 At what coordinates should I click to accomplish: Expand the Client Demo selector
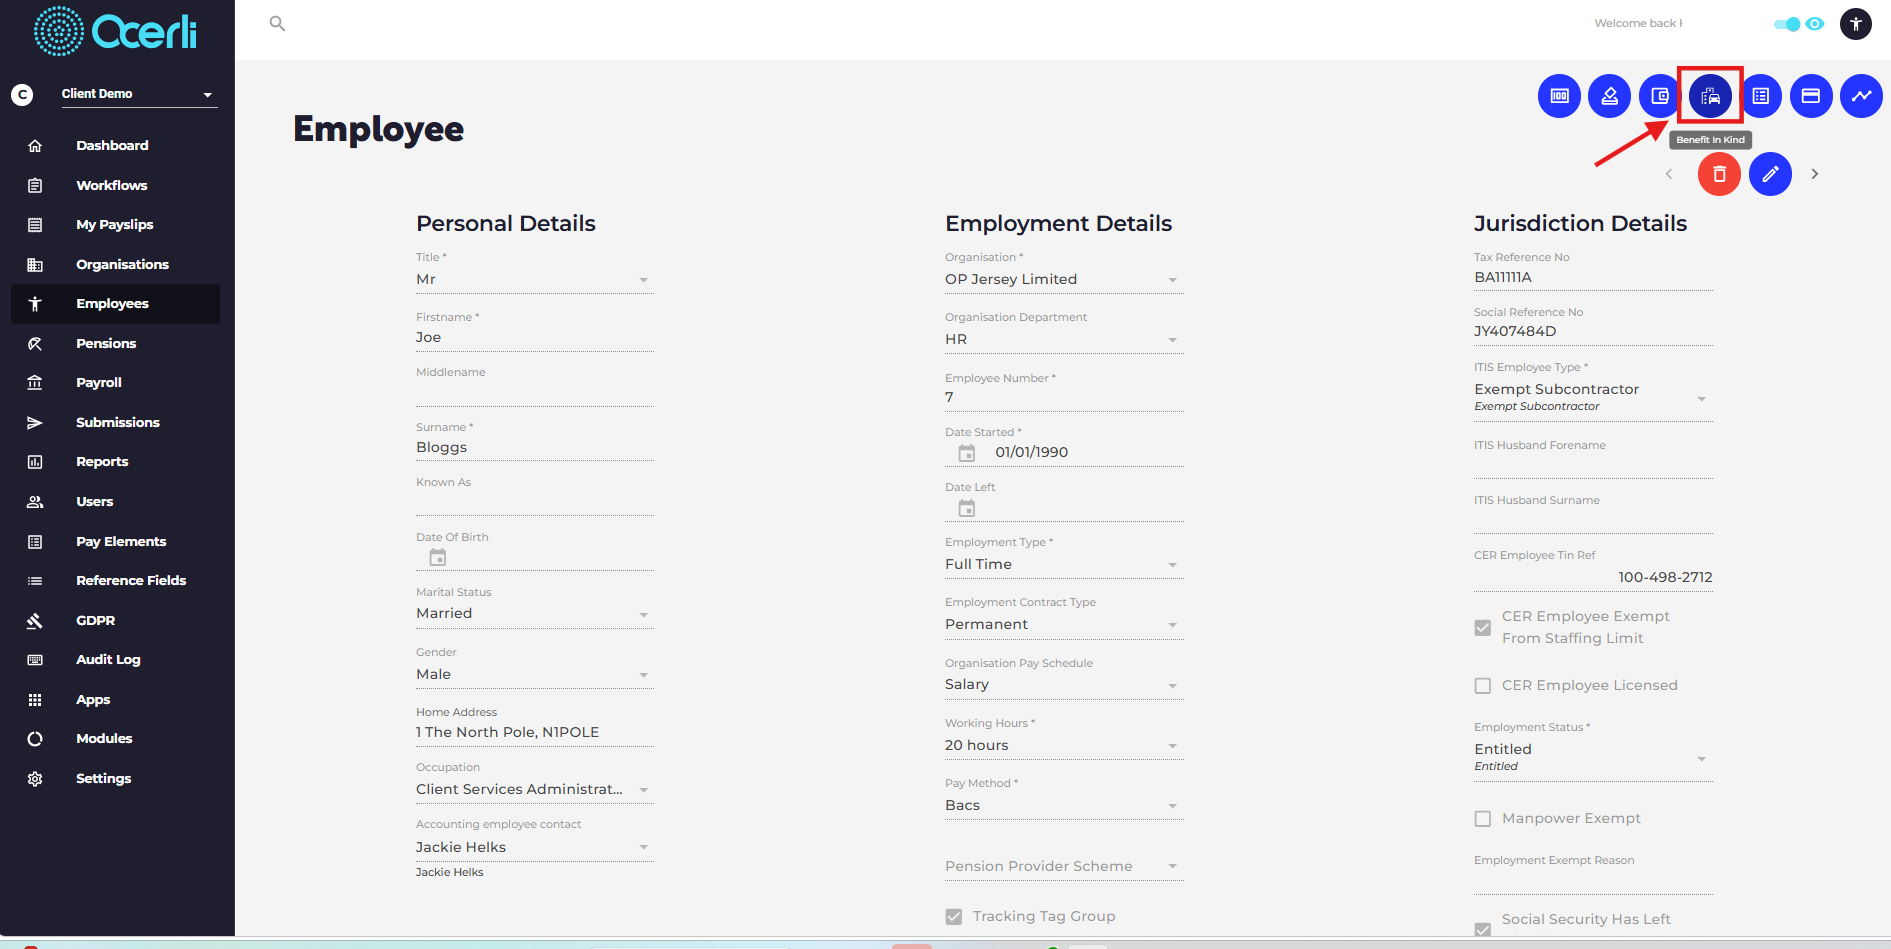[139, 94]
